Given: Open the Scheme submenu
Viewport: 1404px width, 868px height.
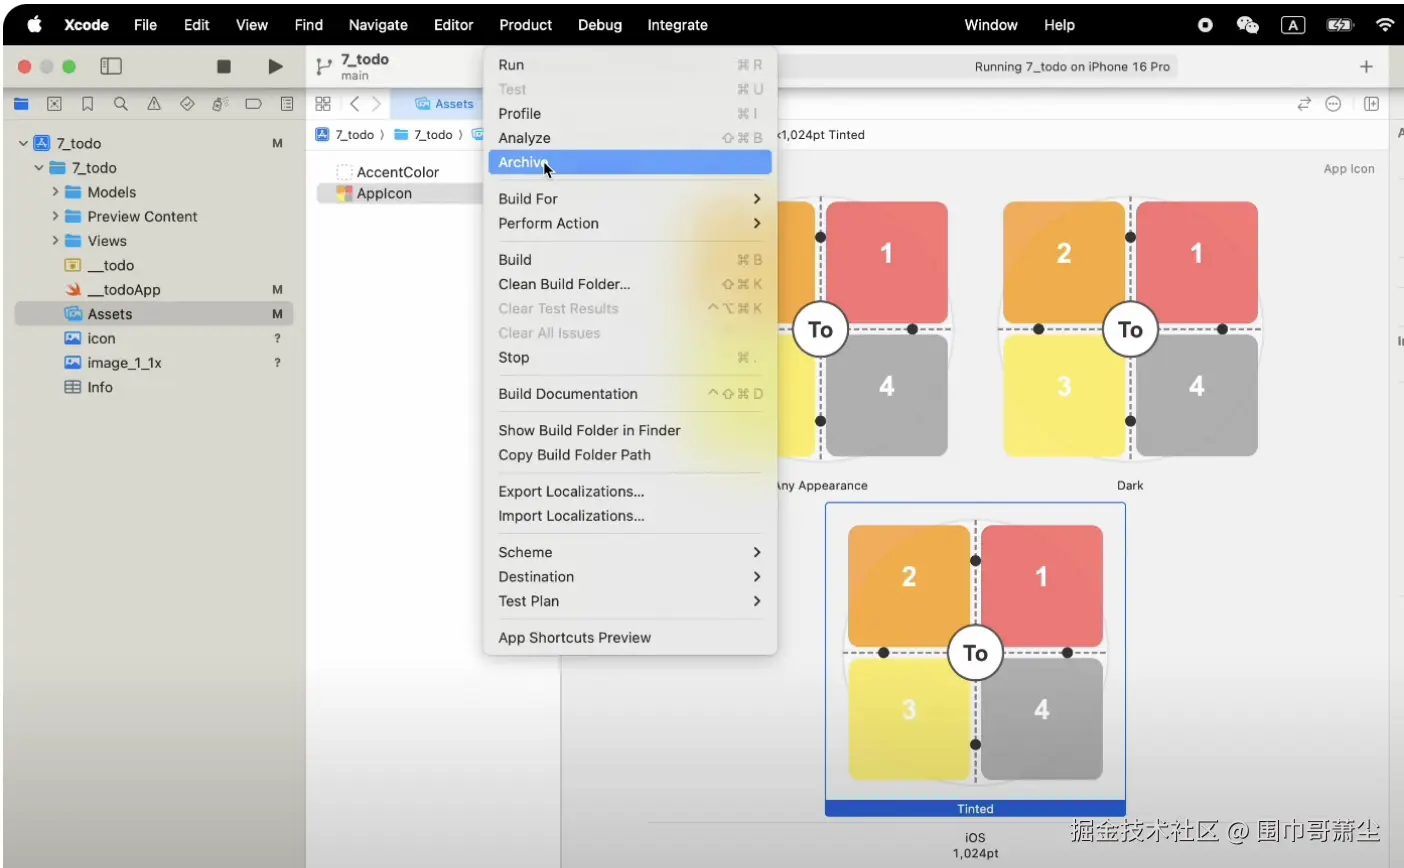Looking at the screenshot, I should click(x=630, y=552).
